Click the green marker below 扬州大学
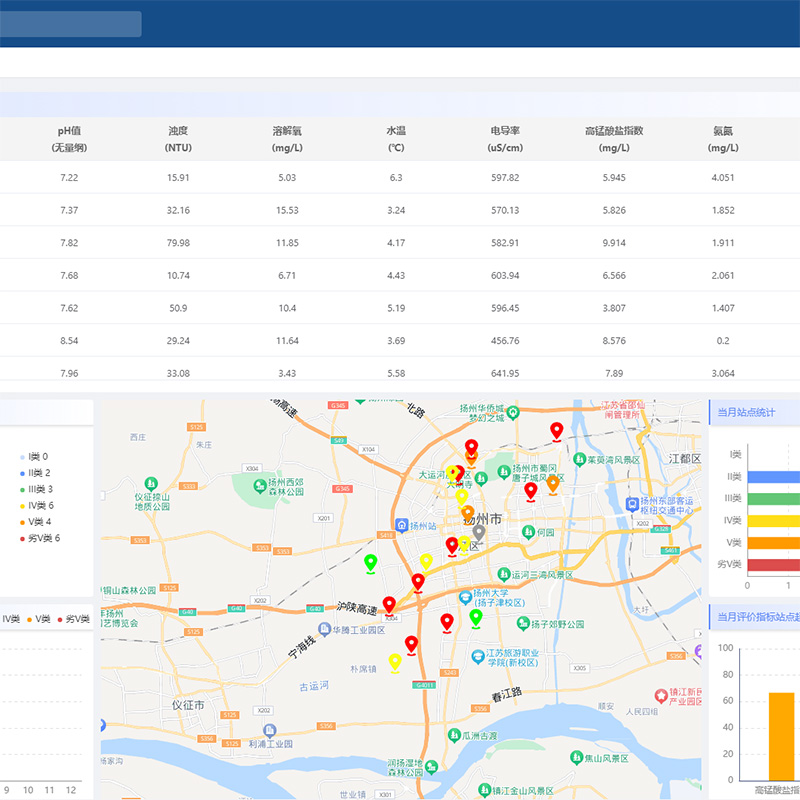Screen dimensions: 800x800 click(476, 618)
